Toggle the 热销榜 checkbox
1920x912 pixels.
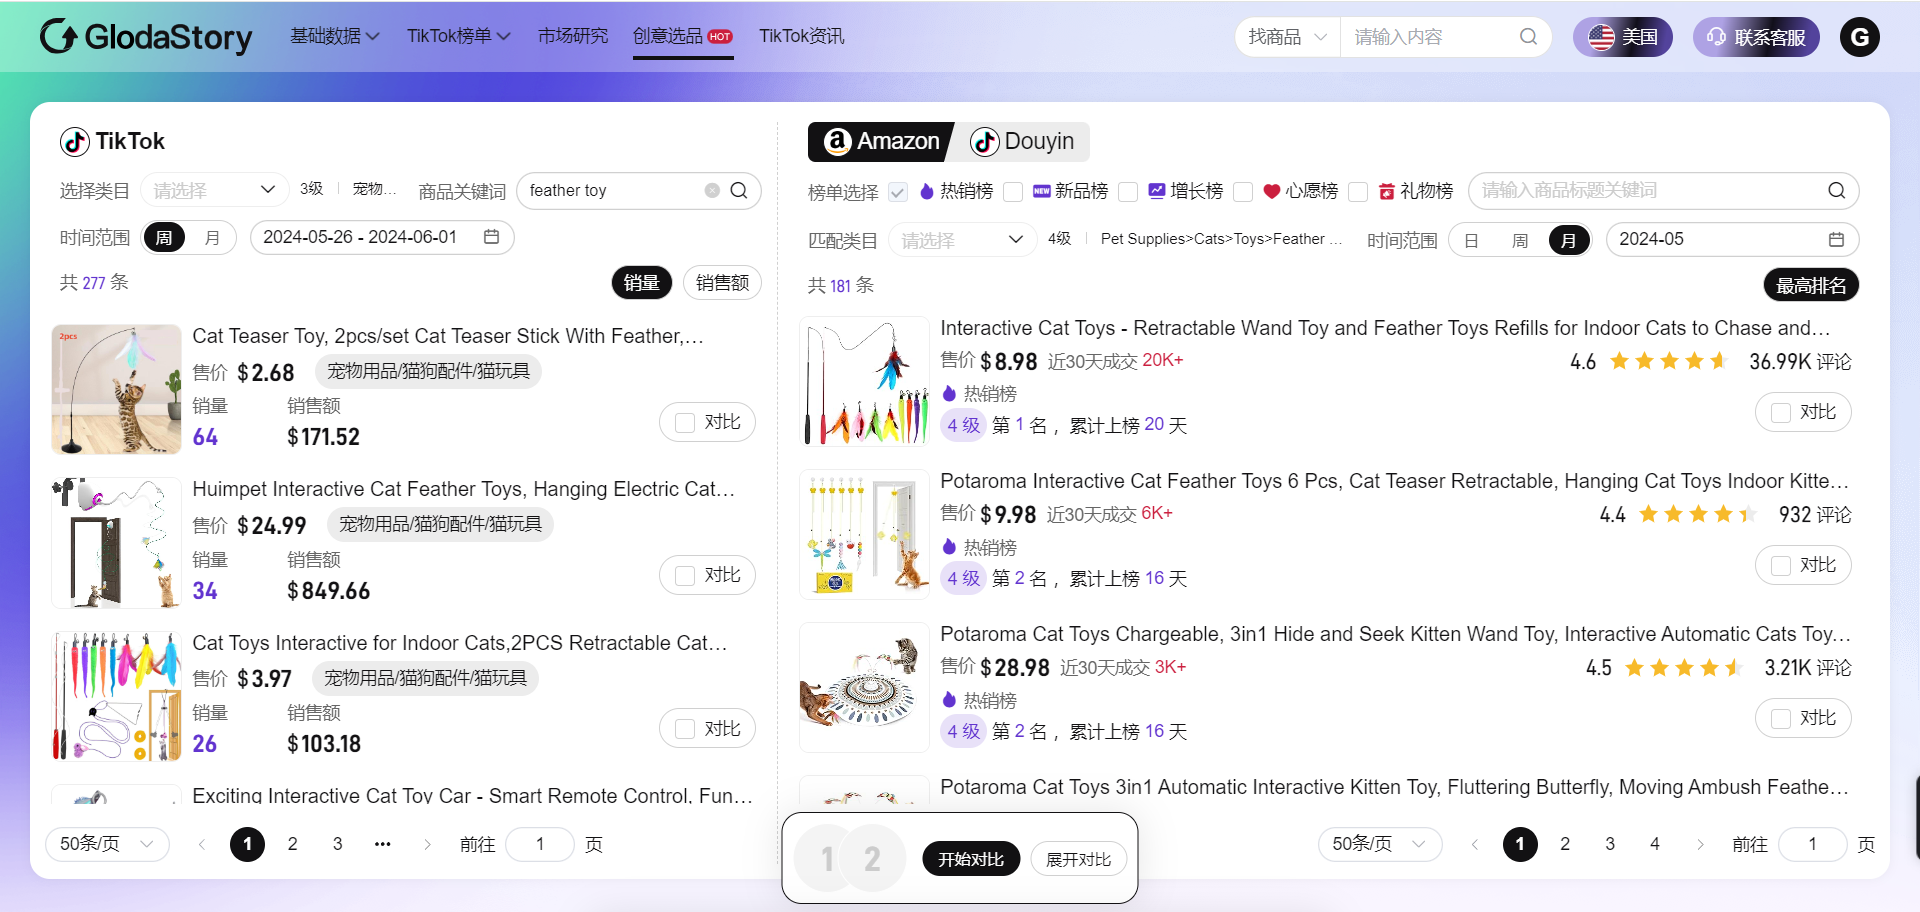tap(898, 192)
